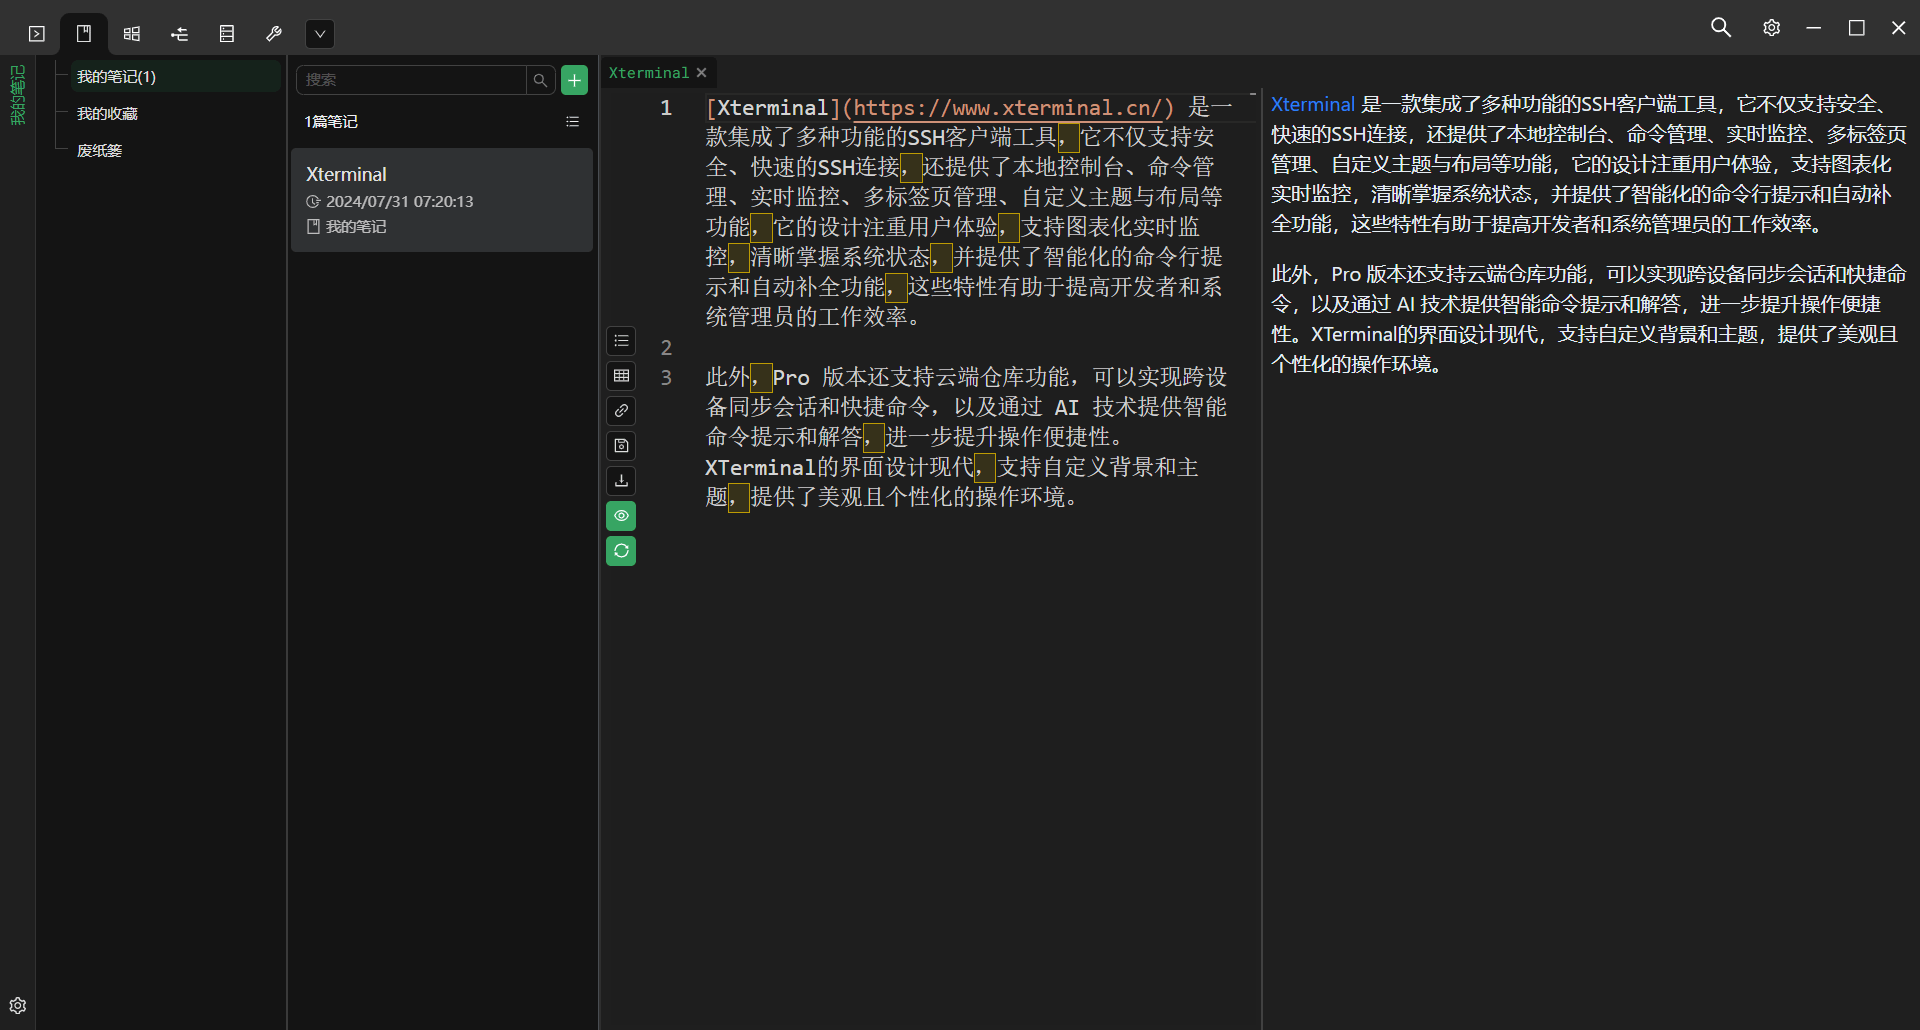Click the magnifier icon beside the 搜索 field
Screen dimensions: 1920x1030
coord(540,80)
